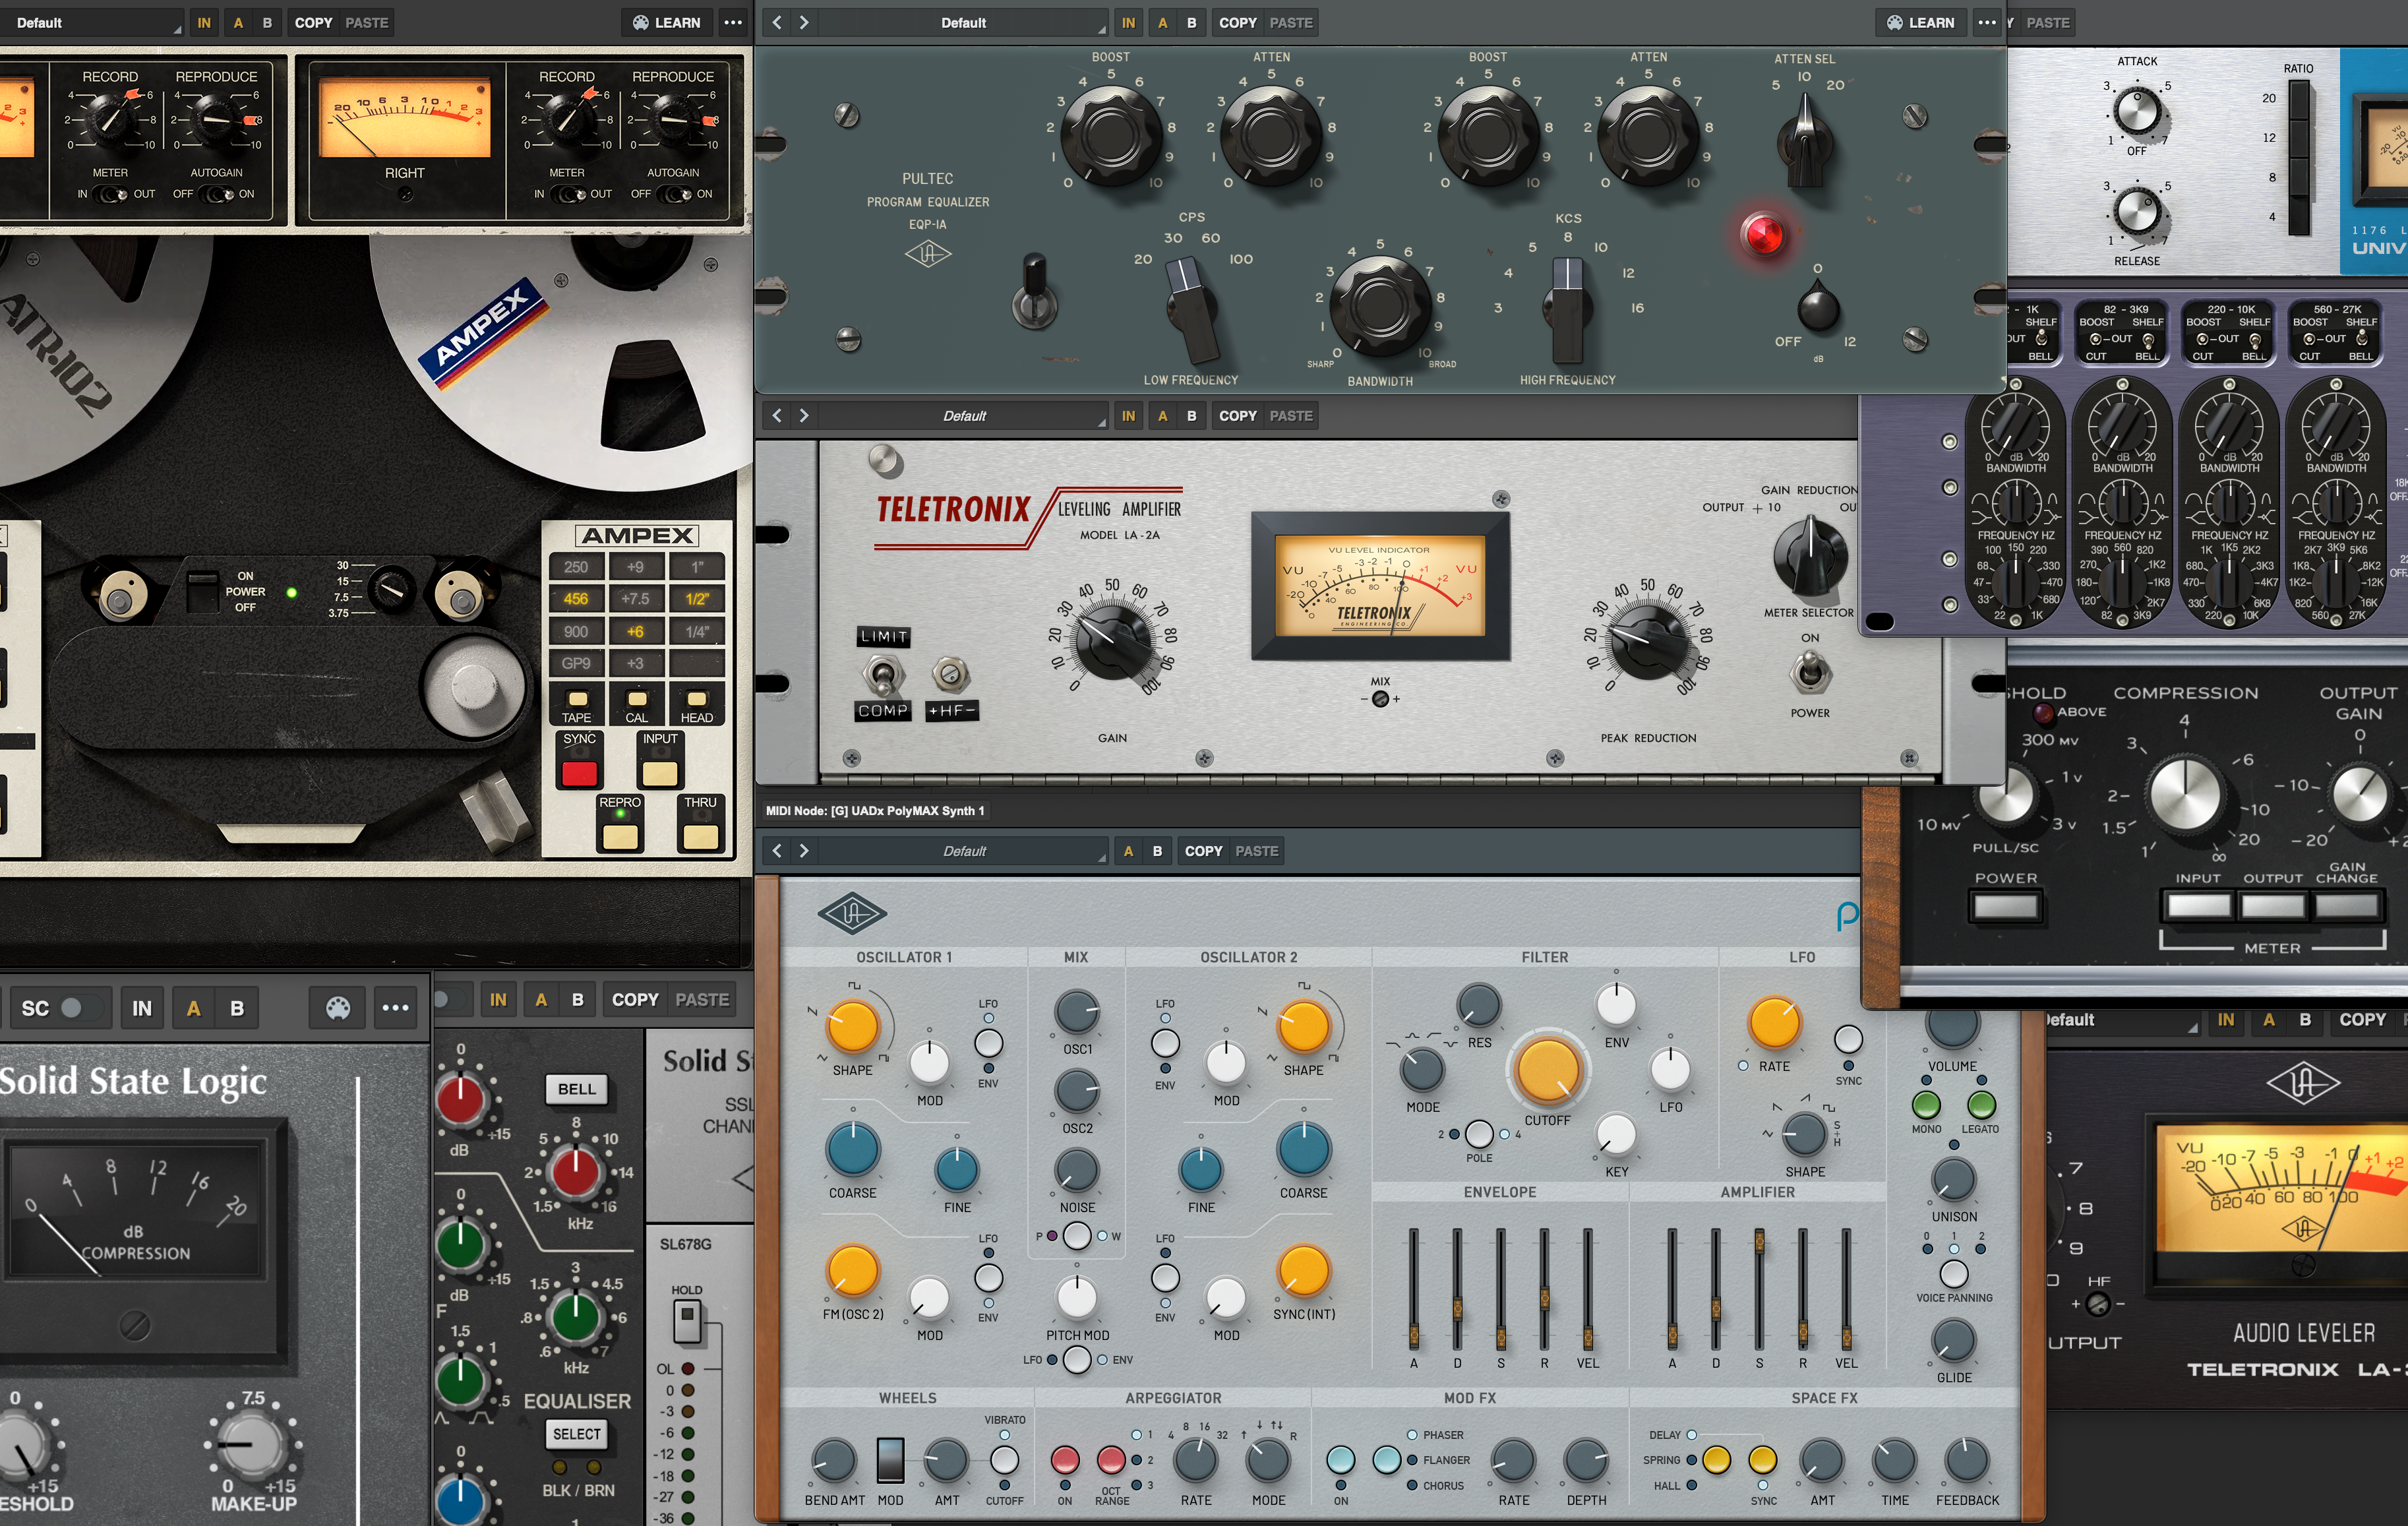Open the three-dots menu in the Pultec toolbar
Viewport: 2408px width, 1526px height.
coord(1987,22)
